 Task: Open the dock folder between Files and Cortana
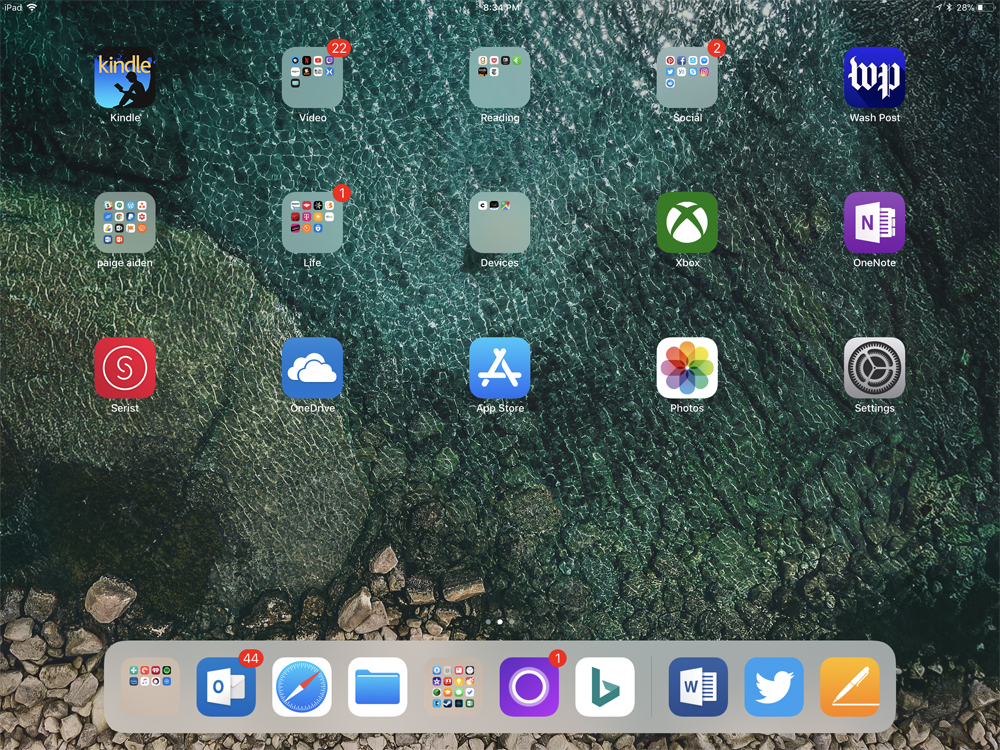click(x=453, y=687)
